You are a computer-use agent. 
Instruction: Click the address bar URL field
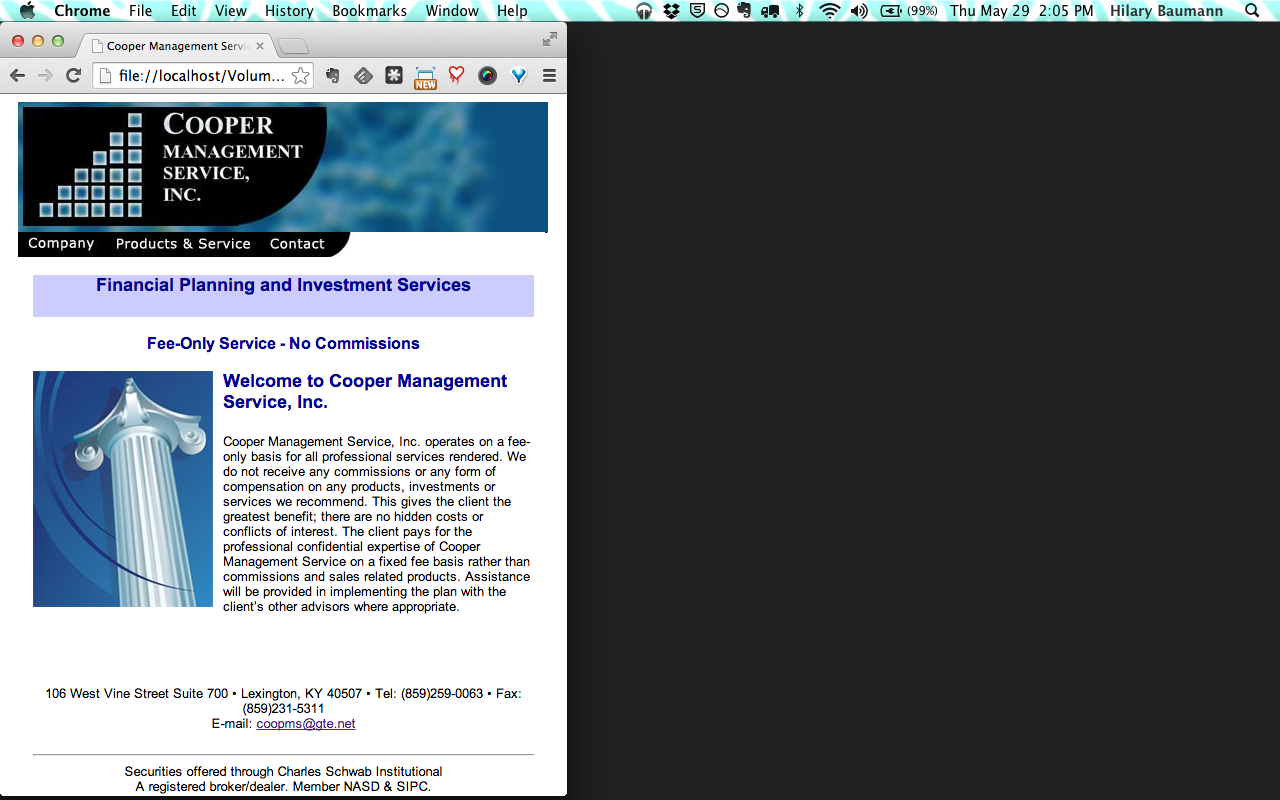200,76
